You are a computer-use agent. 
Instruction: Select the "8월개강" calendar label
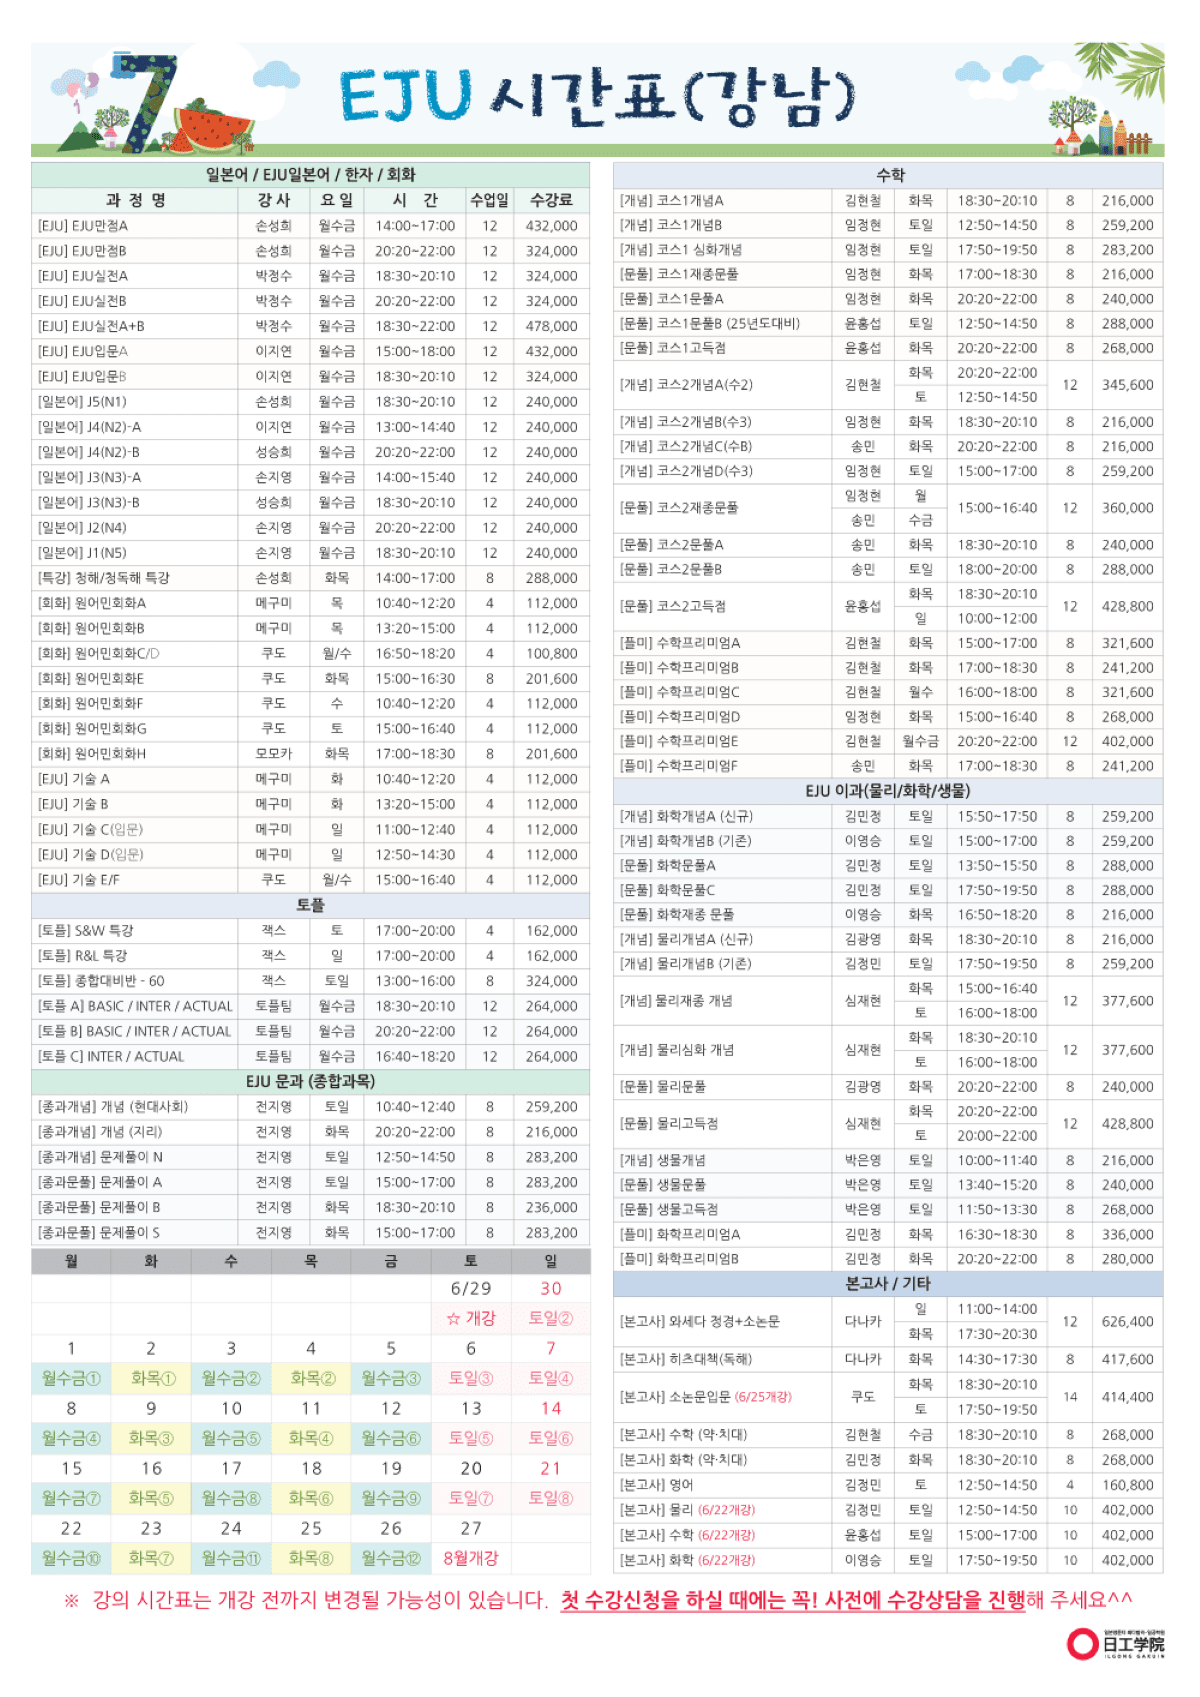click(471, 1558)
